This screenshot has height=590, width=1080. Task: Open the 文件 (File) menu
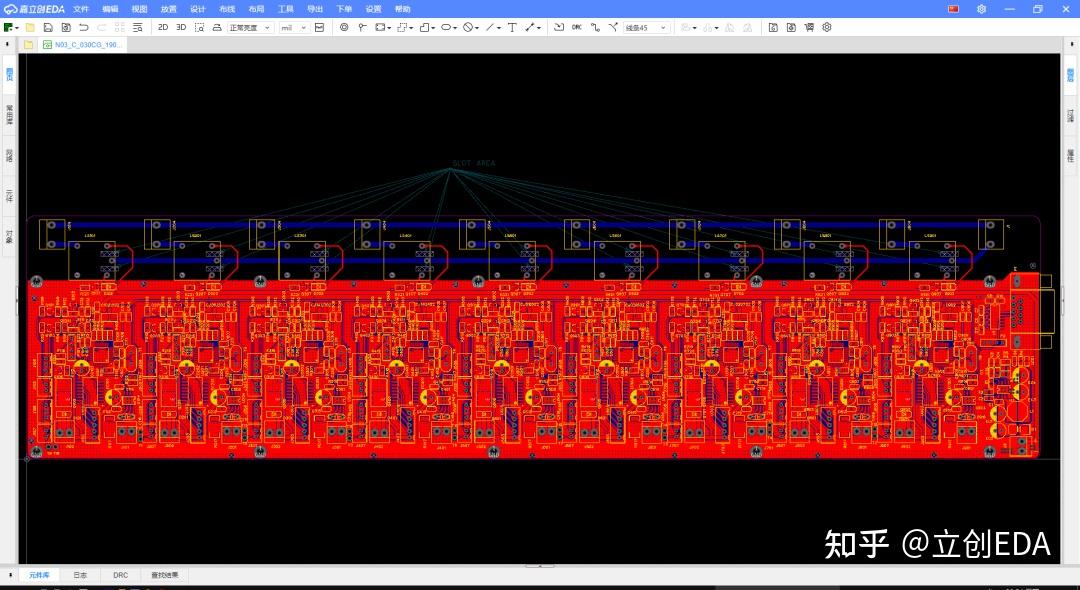point(81,9)
